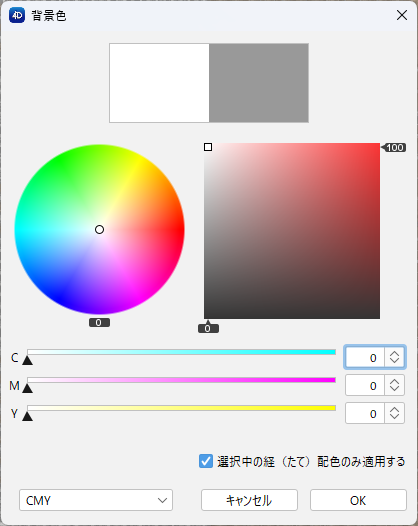This screenshot has width=418, height=526.
Task: Click the hue value label under the wheel
Action: point(99,322)
